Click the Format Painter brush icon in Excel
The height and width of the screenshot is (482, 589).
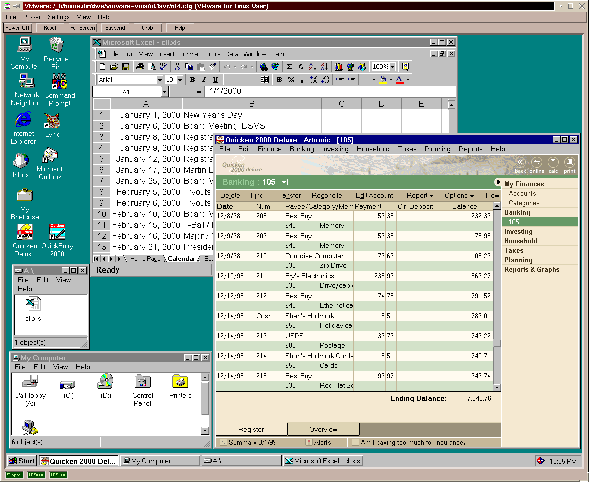(213, 66)
